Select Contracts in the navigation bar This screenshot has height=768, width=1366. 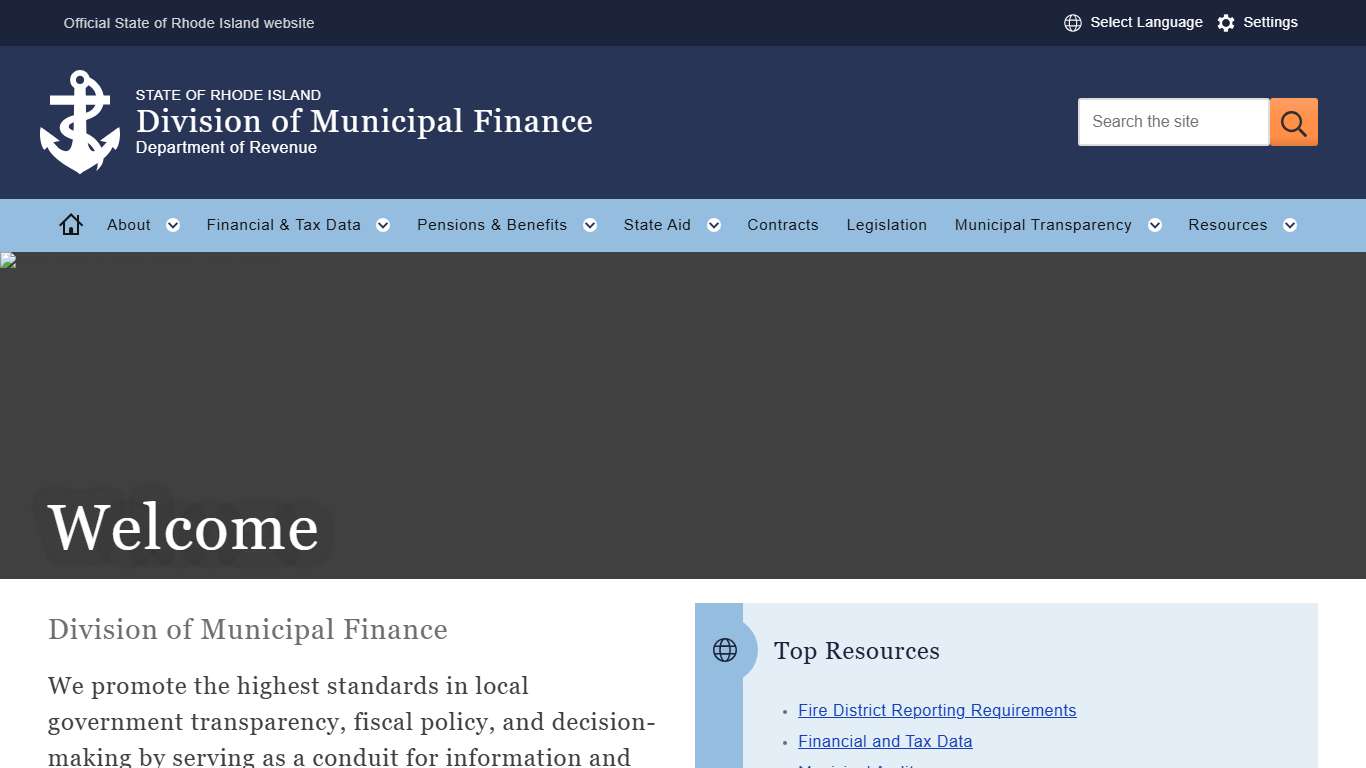coord(783,225)
